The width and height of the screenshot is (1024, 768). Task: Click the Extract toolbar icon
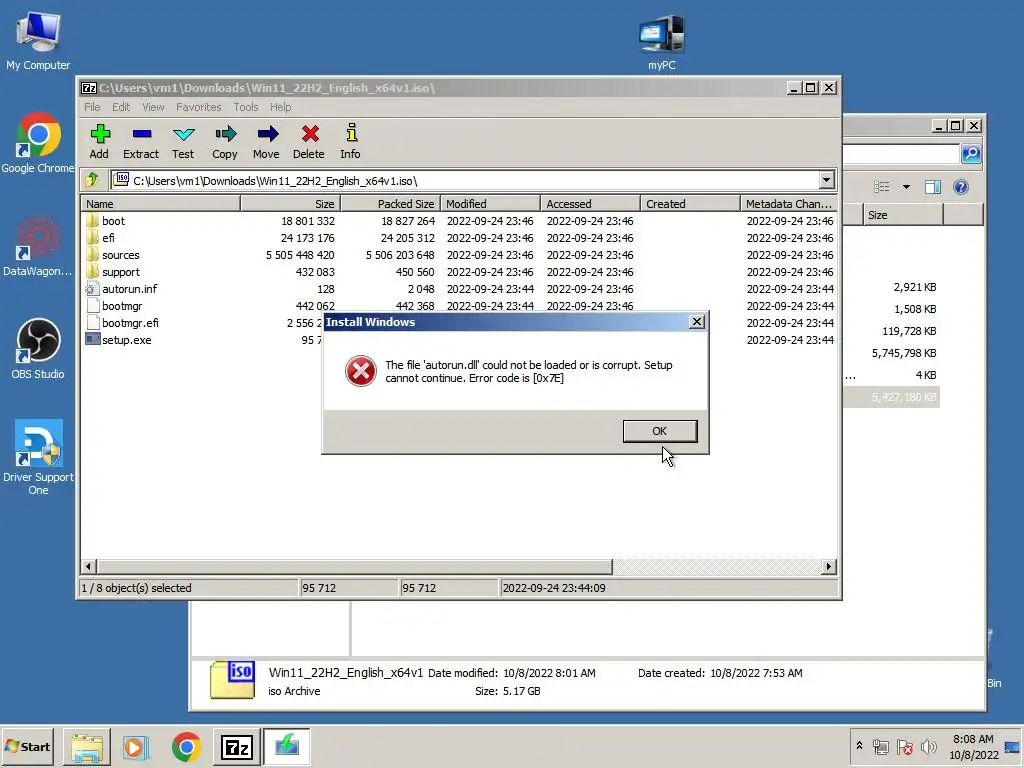coord(141,142)
